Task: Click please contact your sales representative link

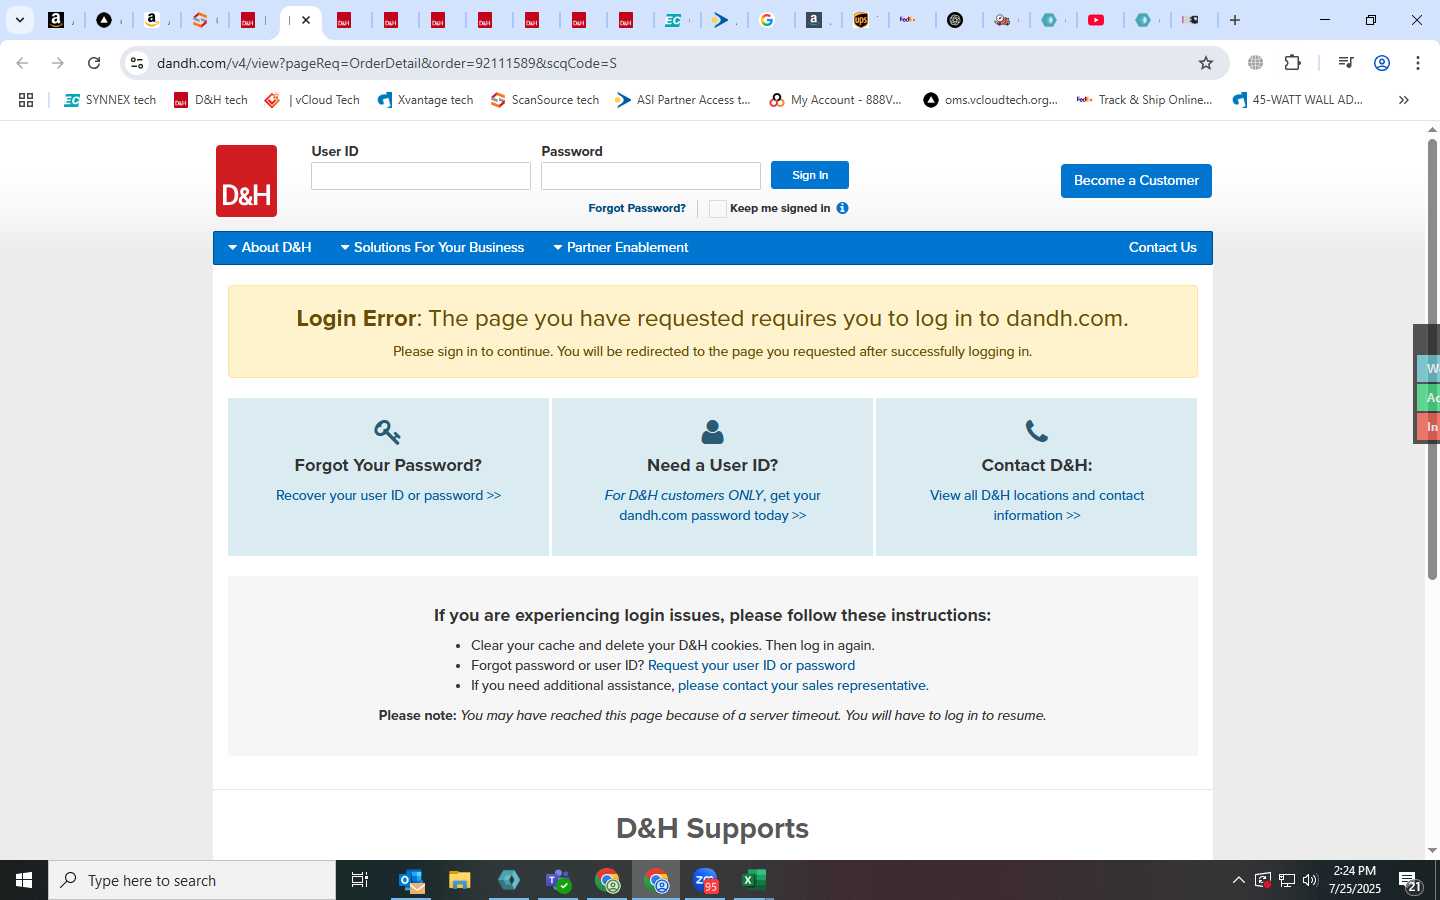Action: click(802, 685)
